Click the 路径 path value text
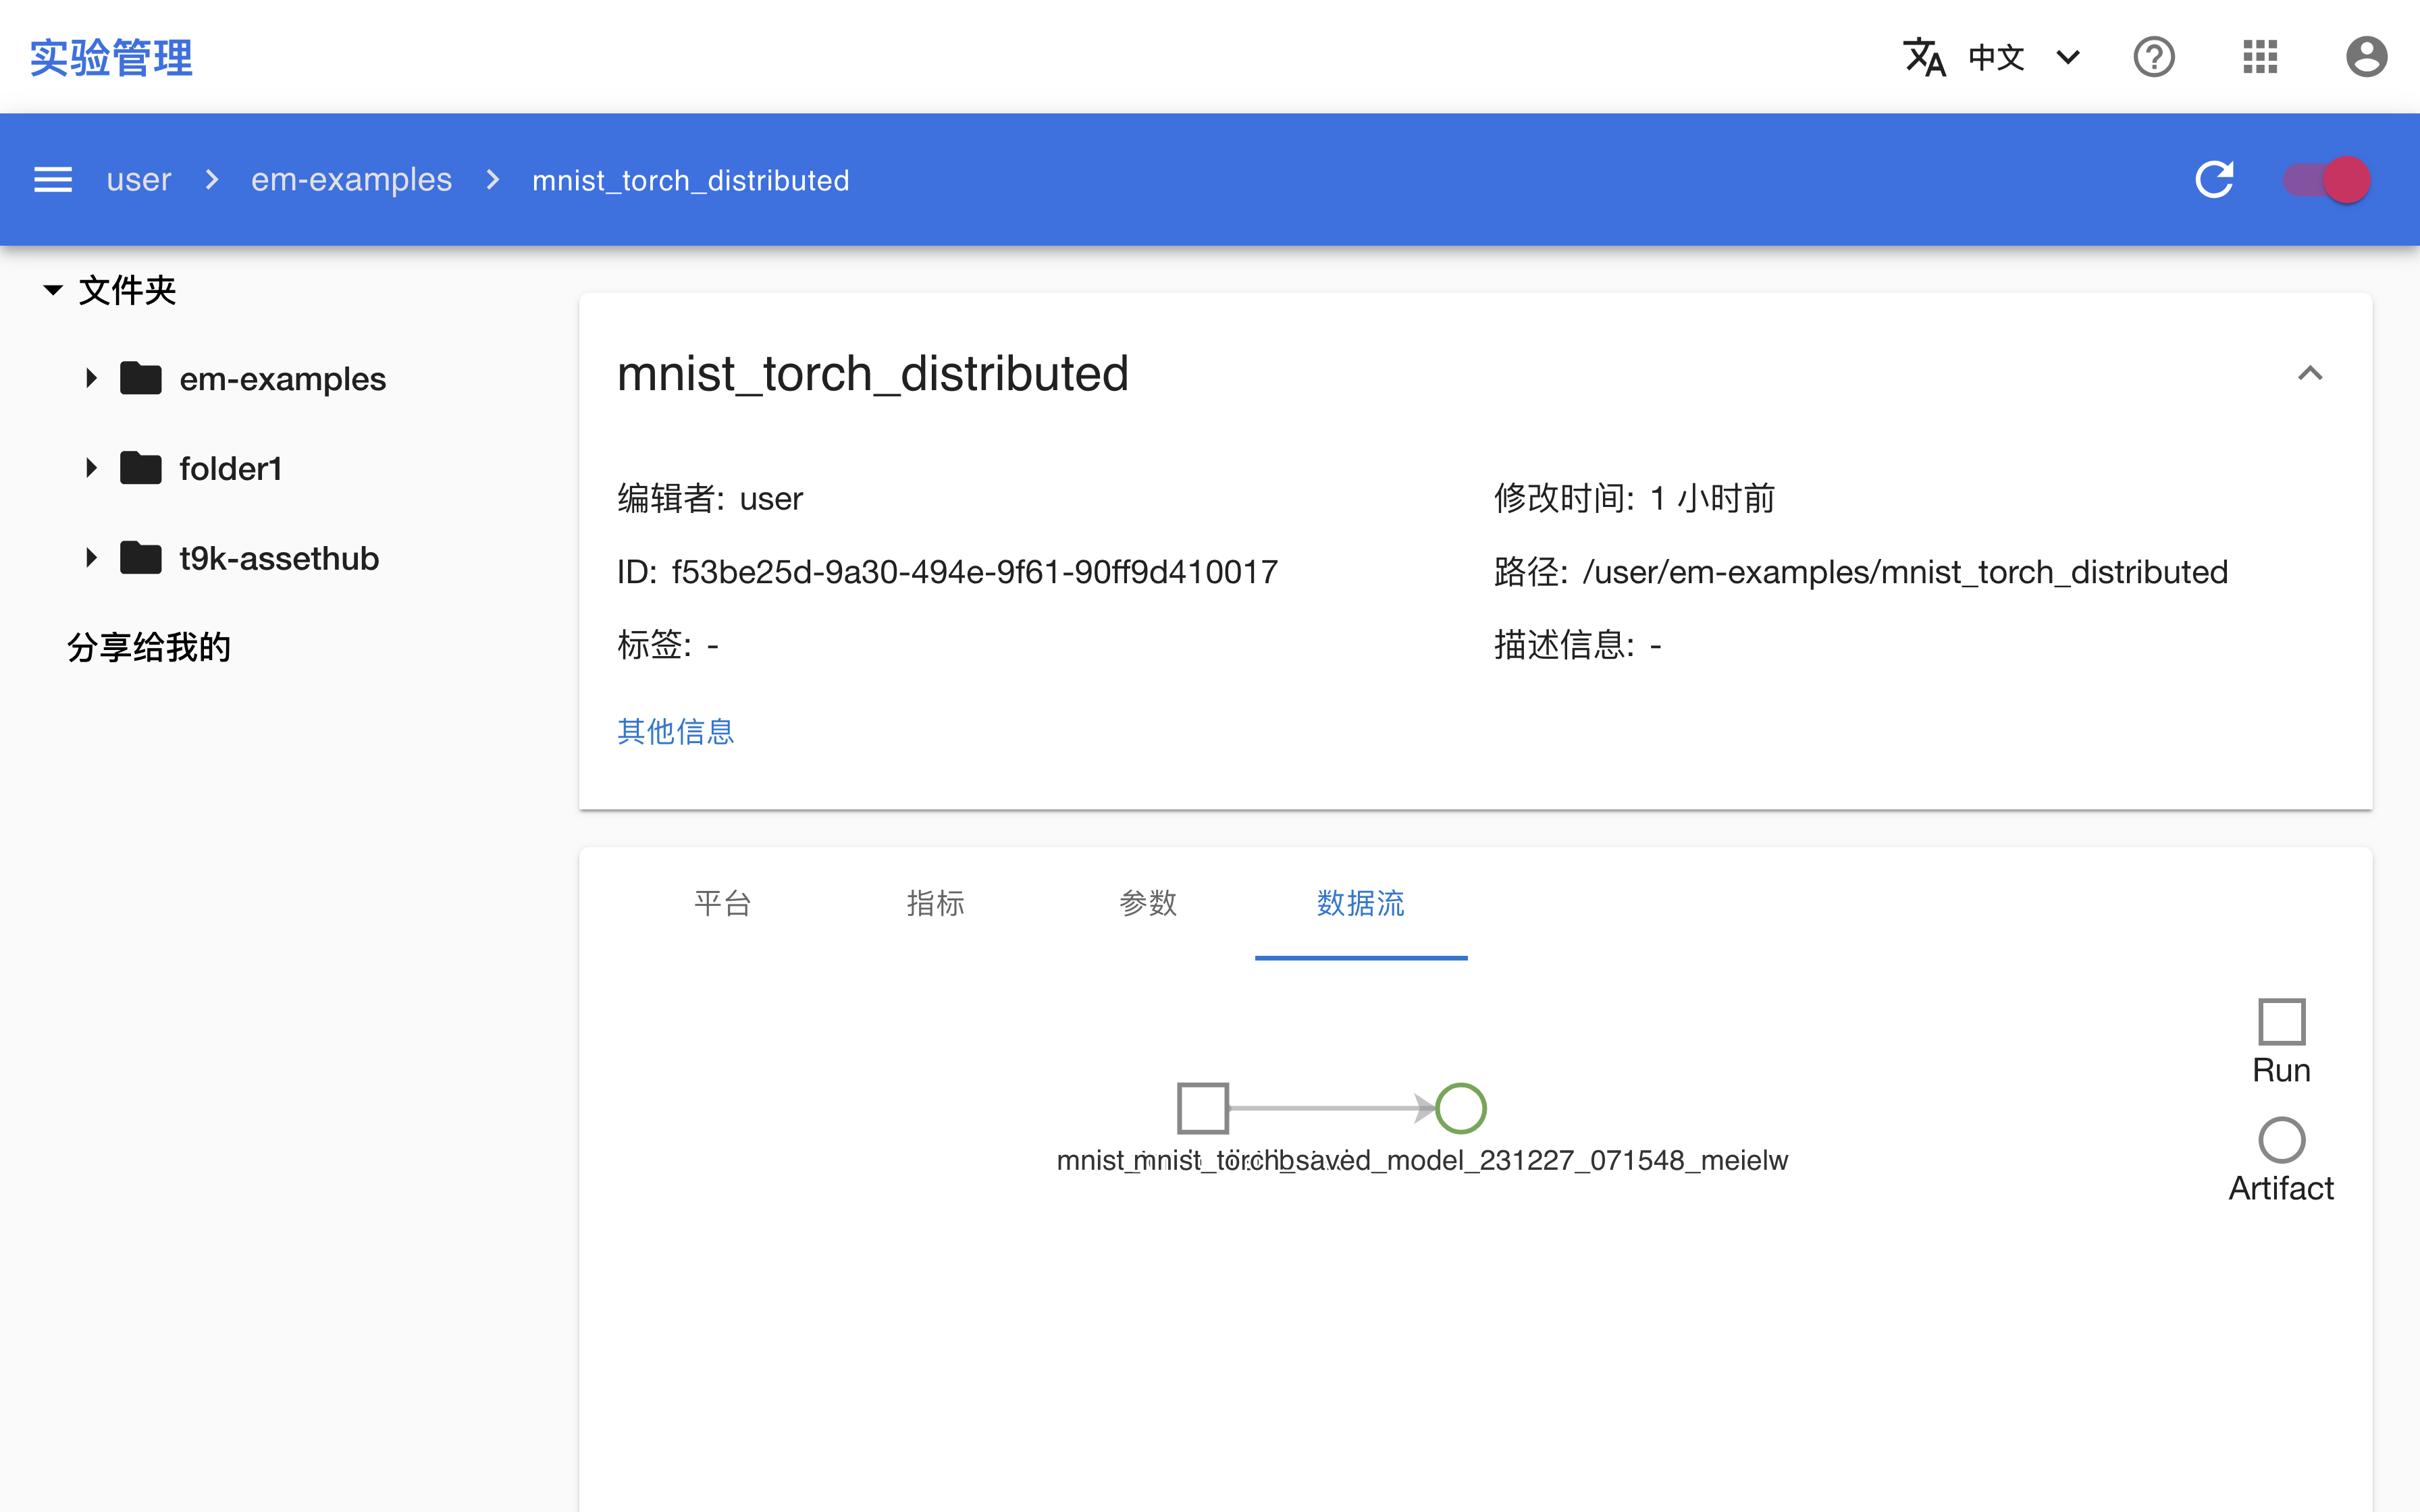 [1905, 572]
